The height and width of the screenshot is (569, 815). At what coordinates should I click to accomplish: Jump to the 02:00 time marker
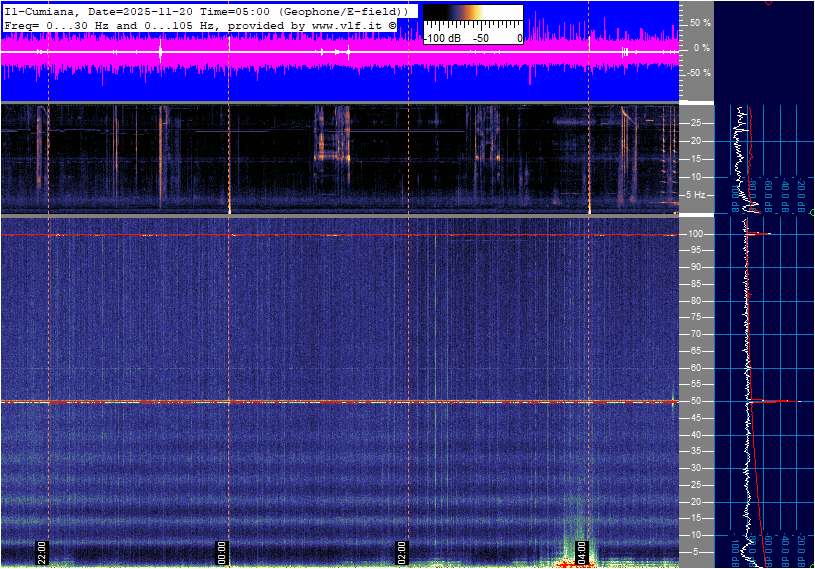click(x=402, y=552)
